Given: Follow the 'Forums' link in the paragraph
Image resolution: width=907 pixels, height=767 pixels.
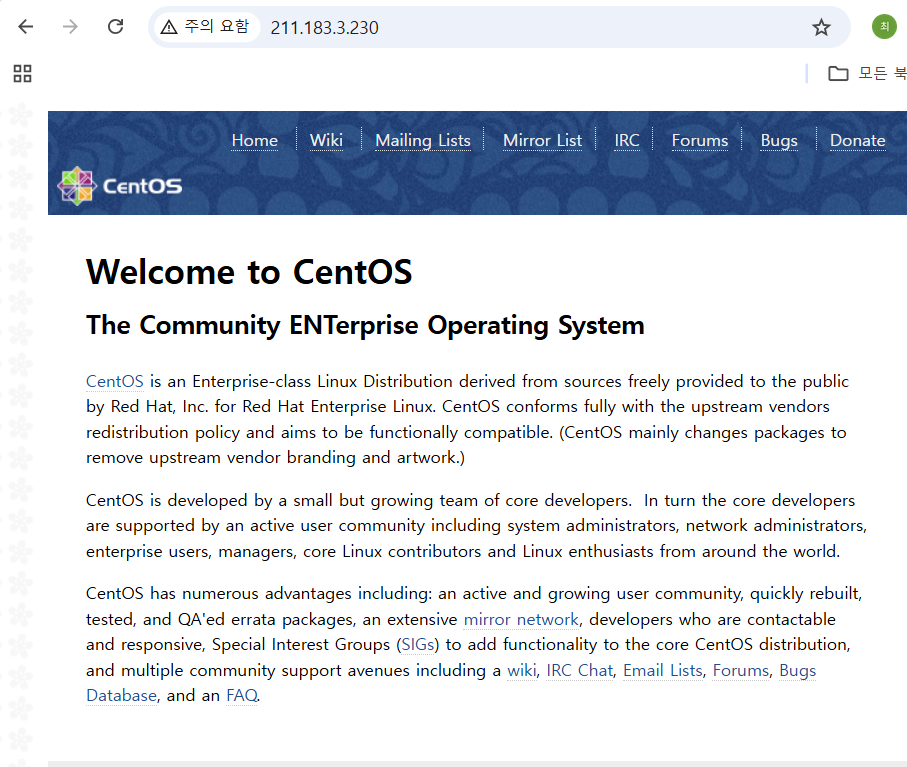Looking at the screenshot, I should coord(741,670).
